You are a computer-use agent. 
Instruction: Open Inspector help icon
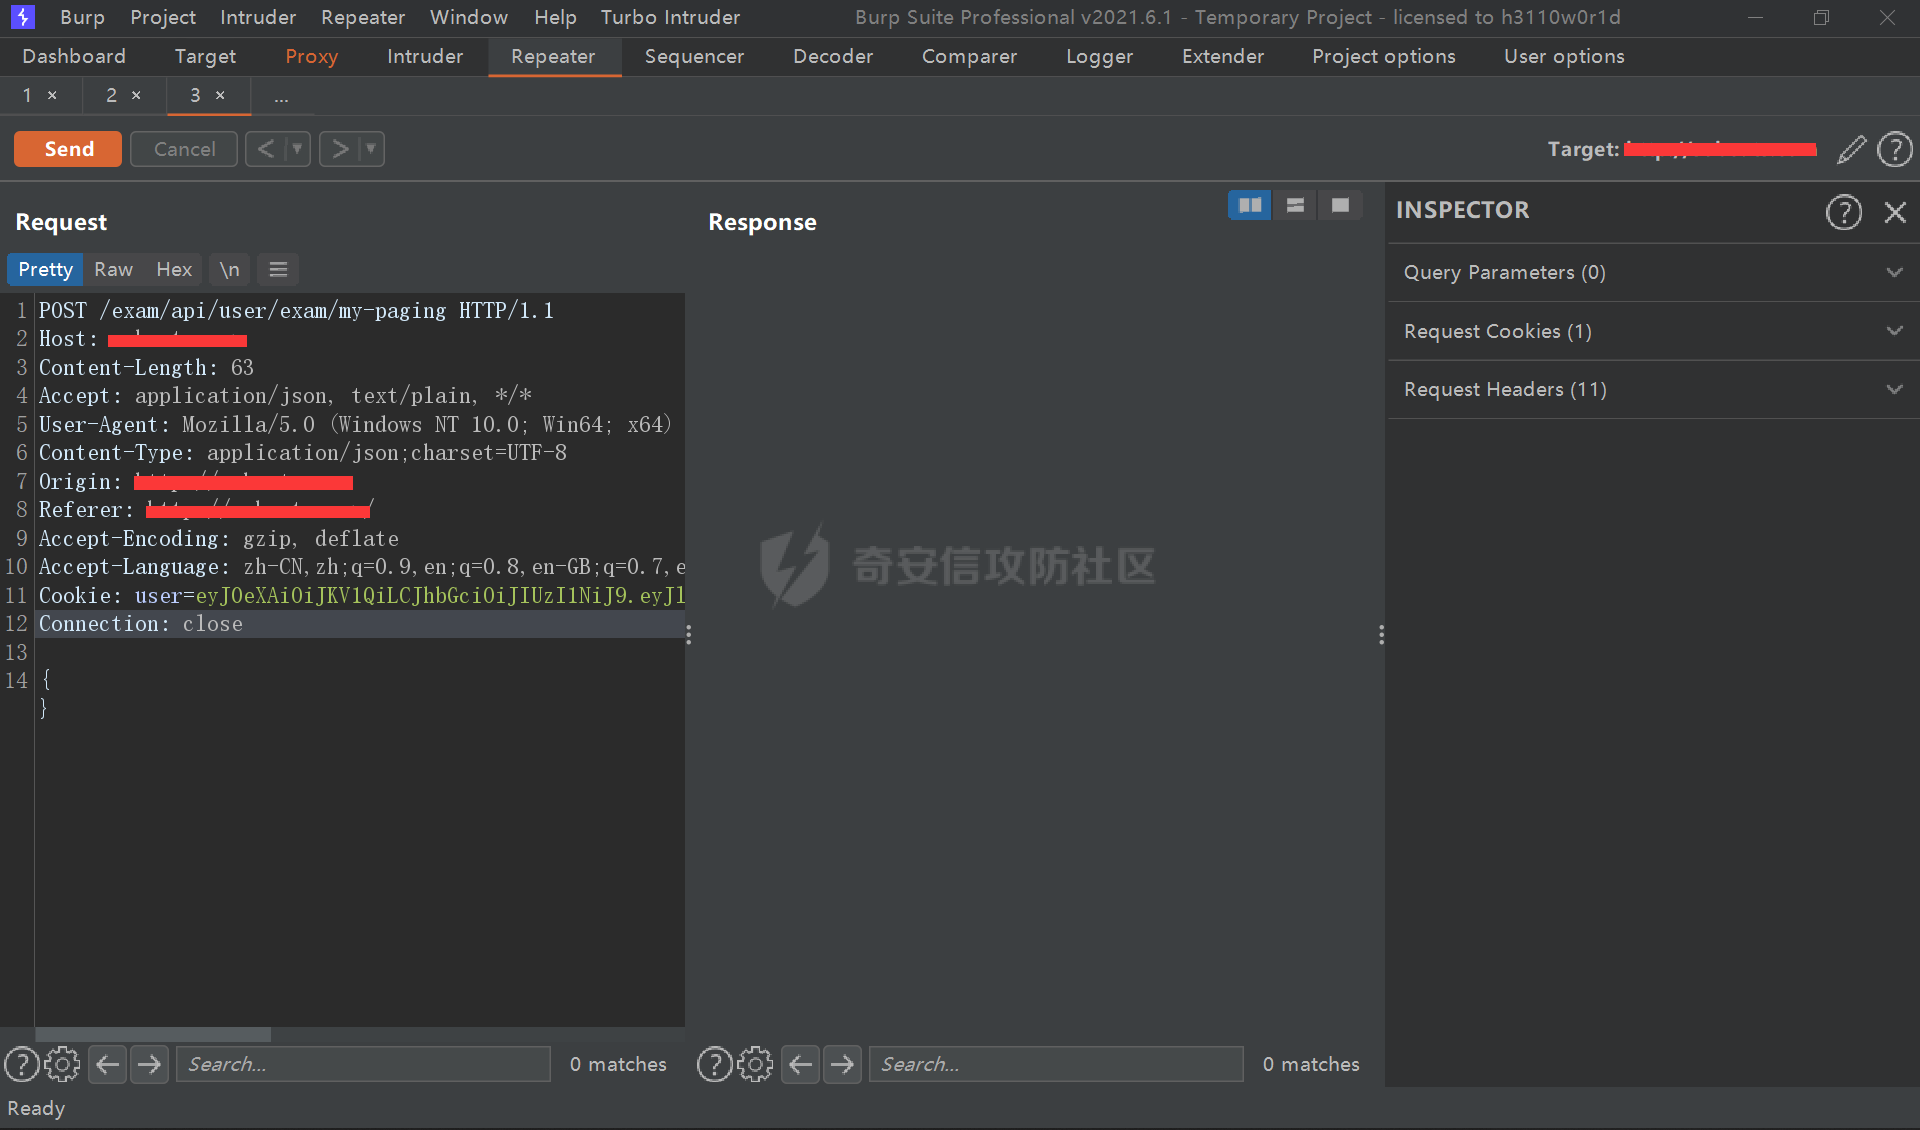pos(1843,212)
